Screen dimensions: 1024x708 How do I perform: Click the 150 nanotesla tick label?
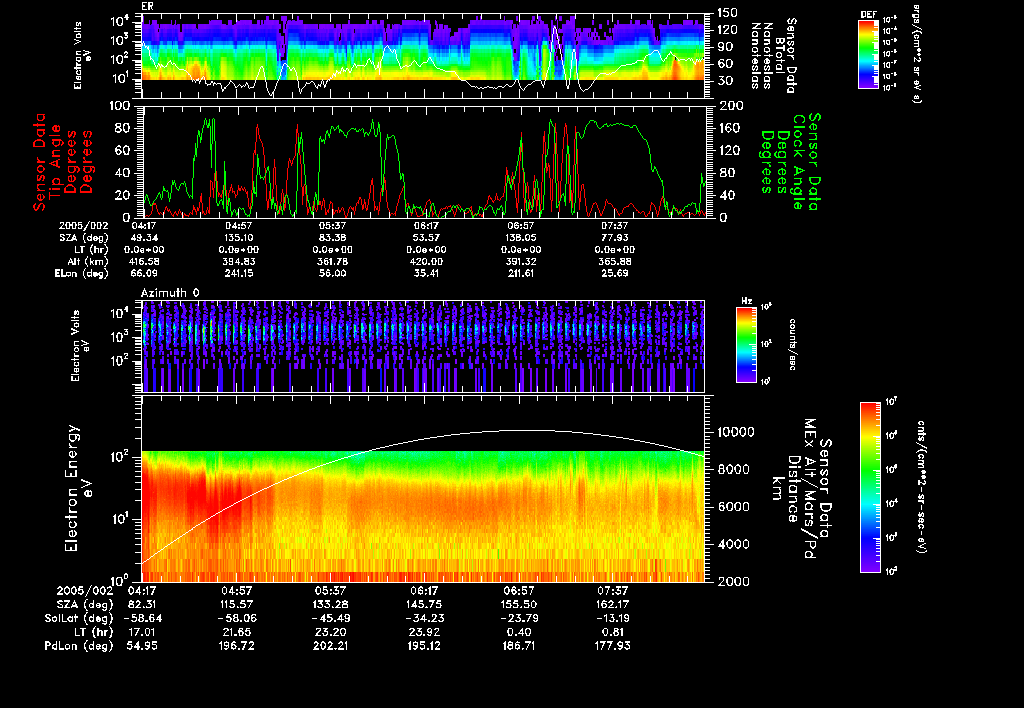click(727, 12)
